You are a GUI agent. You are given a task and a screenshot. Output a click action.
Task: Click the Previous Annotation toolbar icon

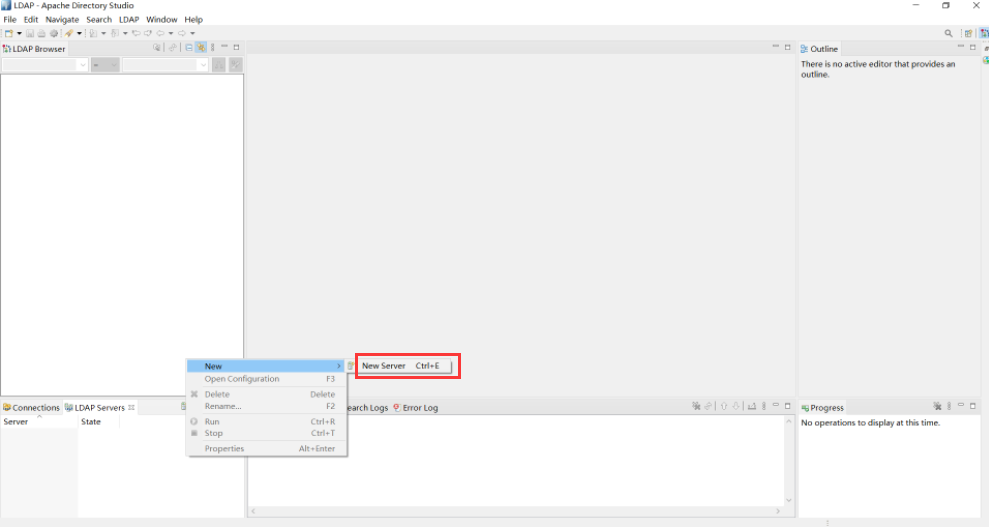[x=115, y=33]
